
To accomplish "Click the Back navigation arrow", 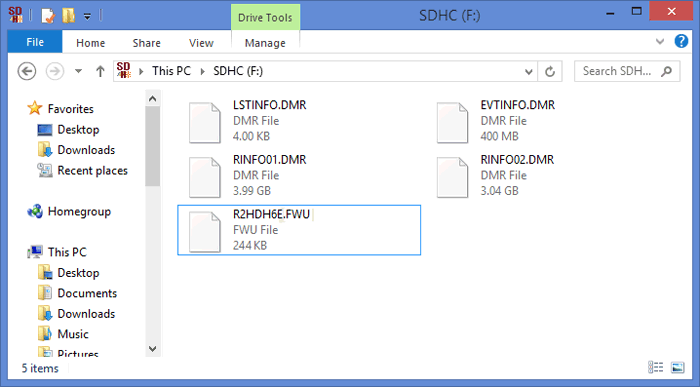I will tap(27, 71).
